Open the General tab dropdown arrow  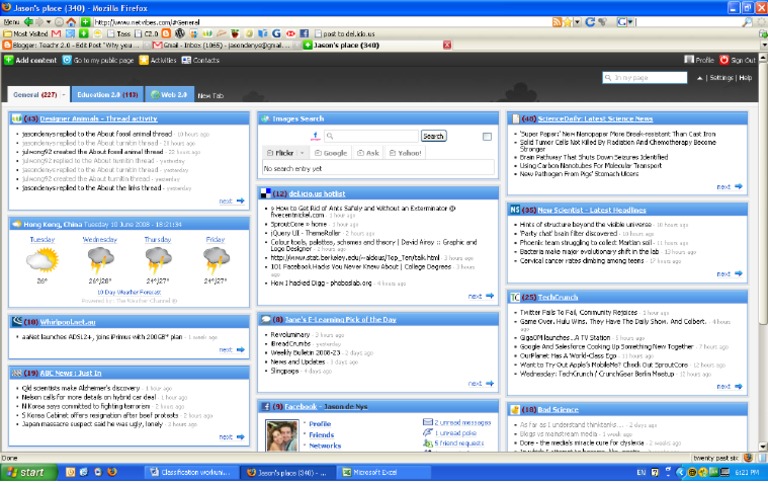pyautogui.click(x=64, y=95)
